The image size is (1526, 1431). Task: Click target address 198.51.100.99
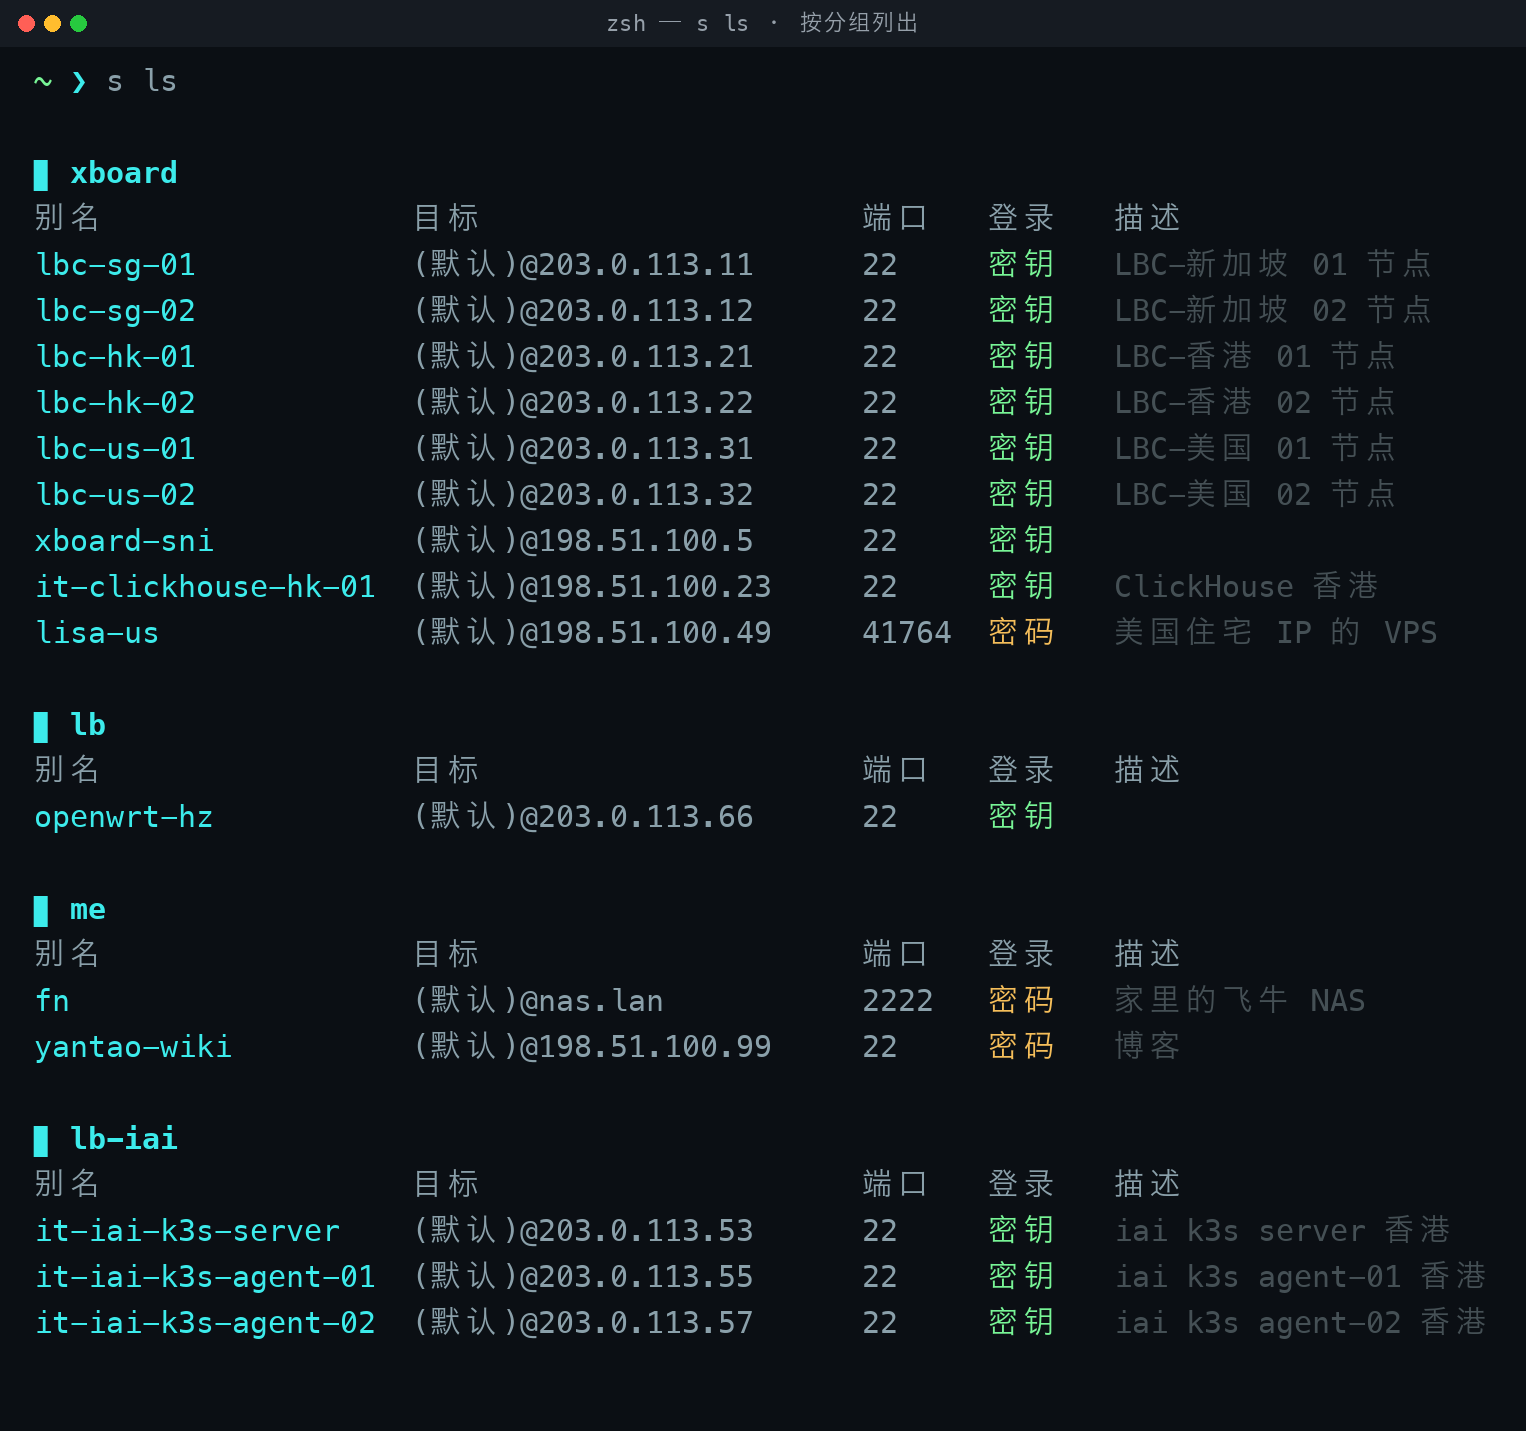coord(656,1047)
